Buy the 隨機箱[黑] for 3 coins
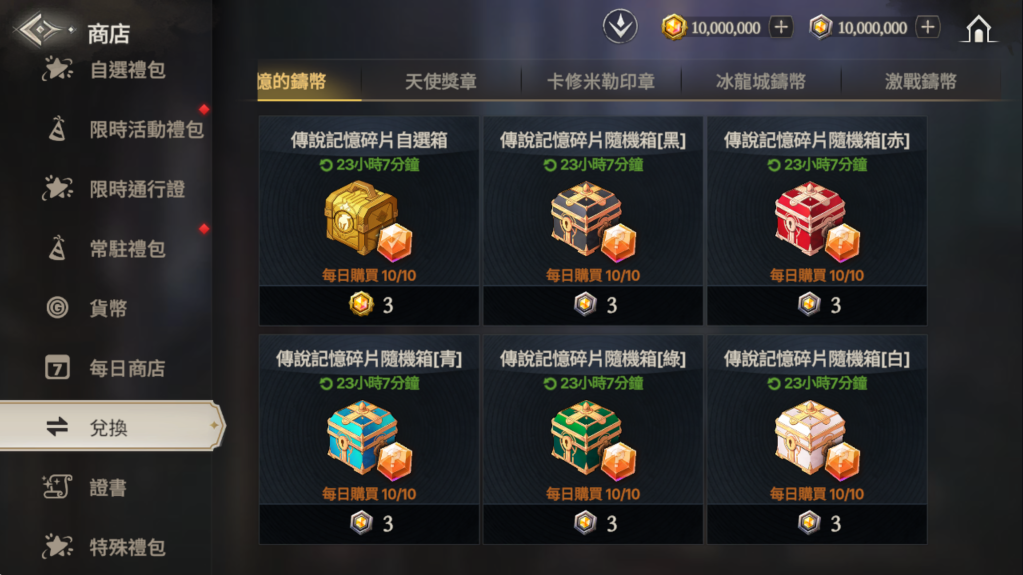Viewport: 1023px width, 575px height. point(593,305)
